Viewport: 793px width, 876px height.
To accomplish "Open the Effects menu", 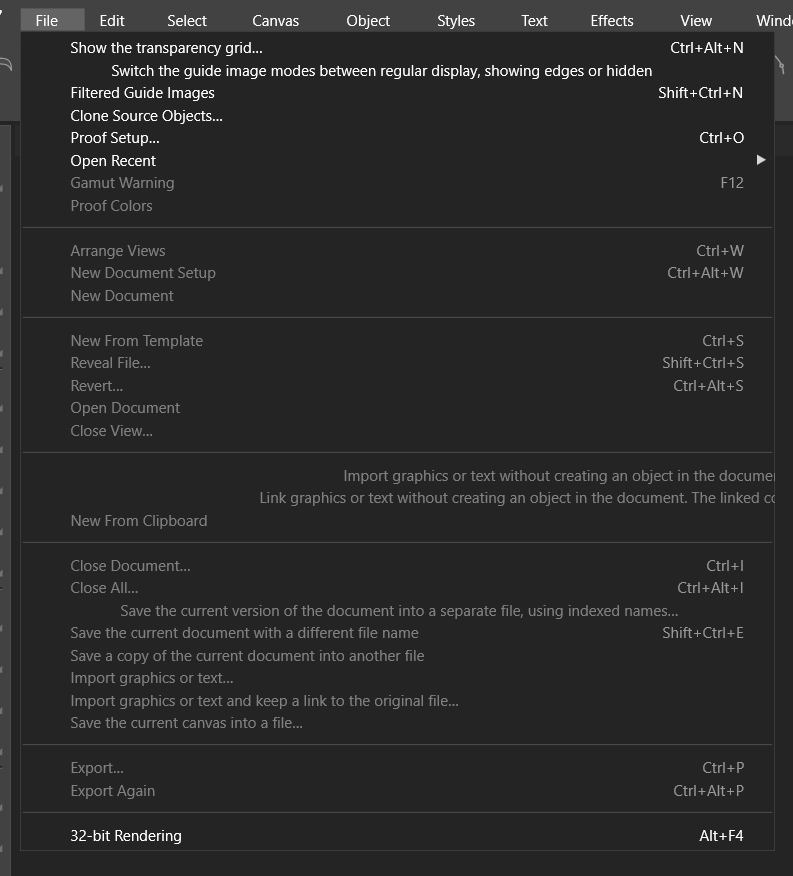I will 612,20.
